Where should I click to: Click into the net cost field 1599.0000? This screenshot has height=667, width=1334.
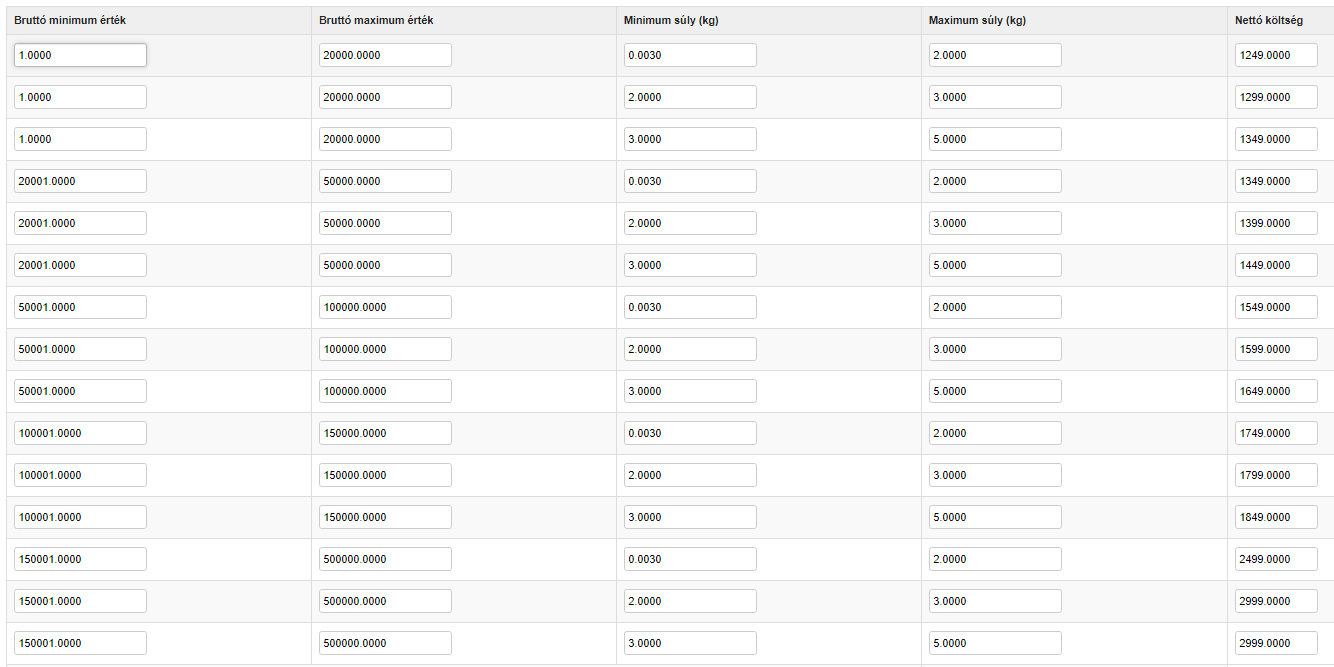(x=1276, y=349)
